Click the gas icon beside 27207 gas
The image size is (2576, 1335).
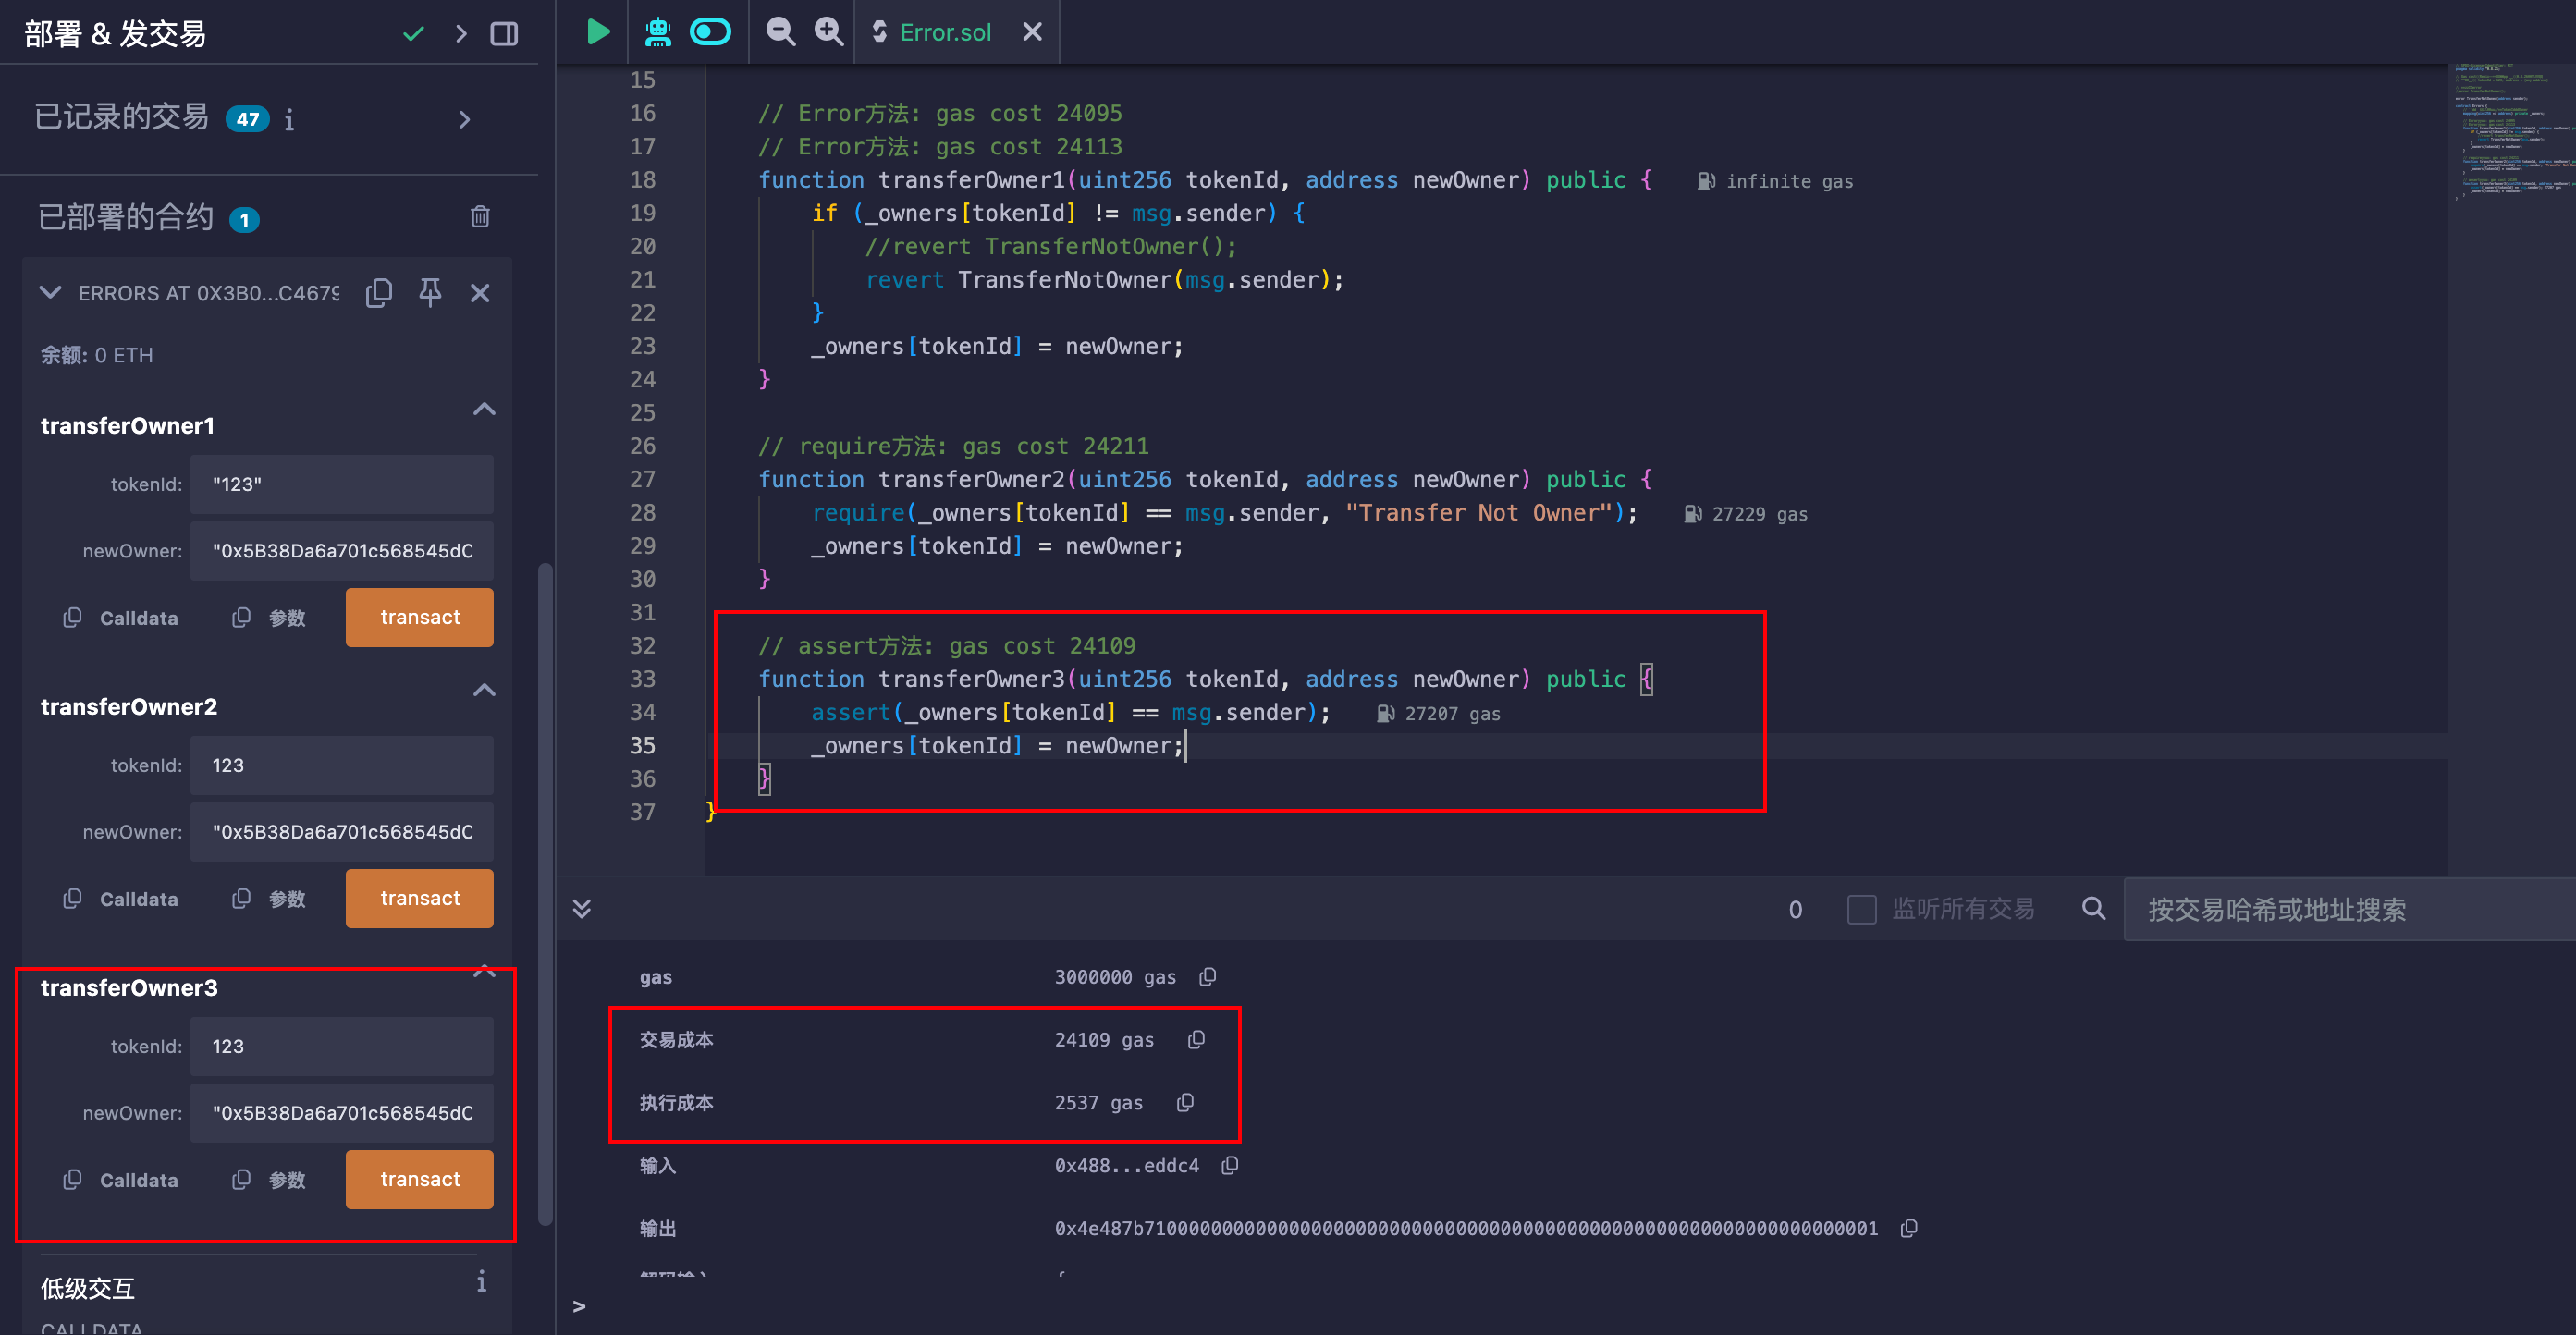pos(1385,714)
